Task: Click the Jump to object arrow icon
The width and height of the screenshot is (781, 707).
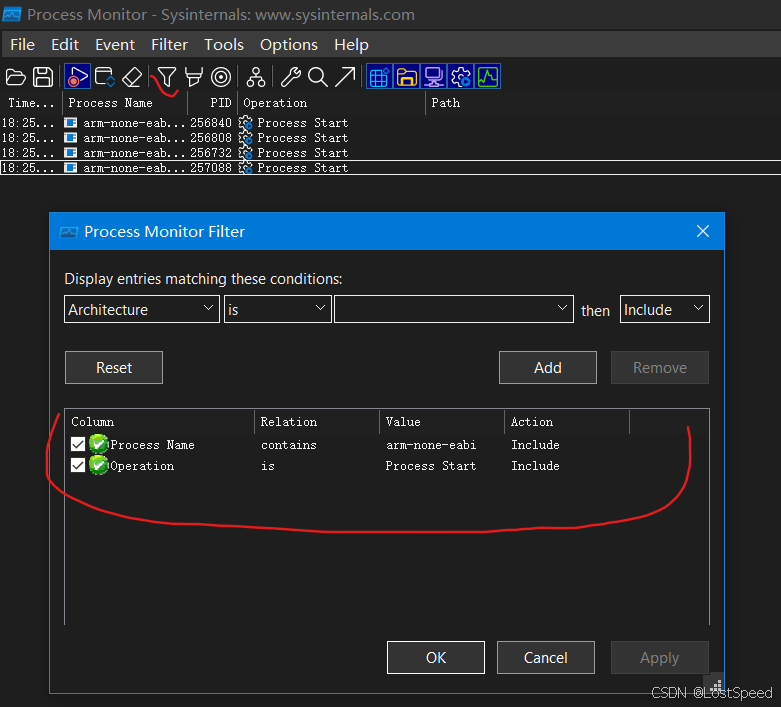Action: coord(345,77)
